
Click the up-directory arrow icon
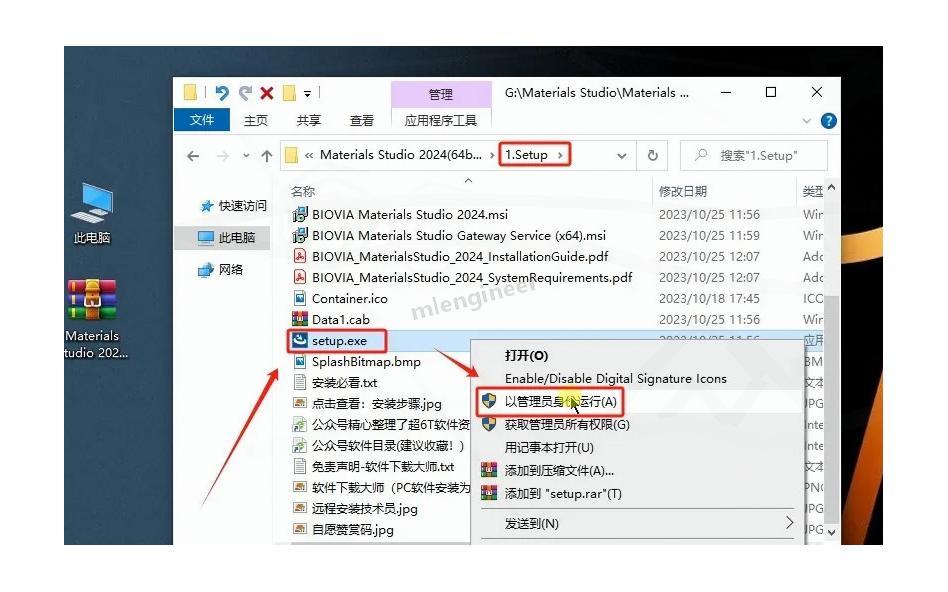pos(267,155)
